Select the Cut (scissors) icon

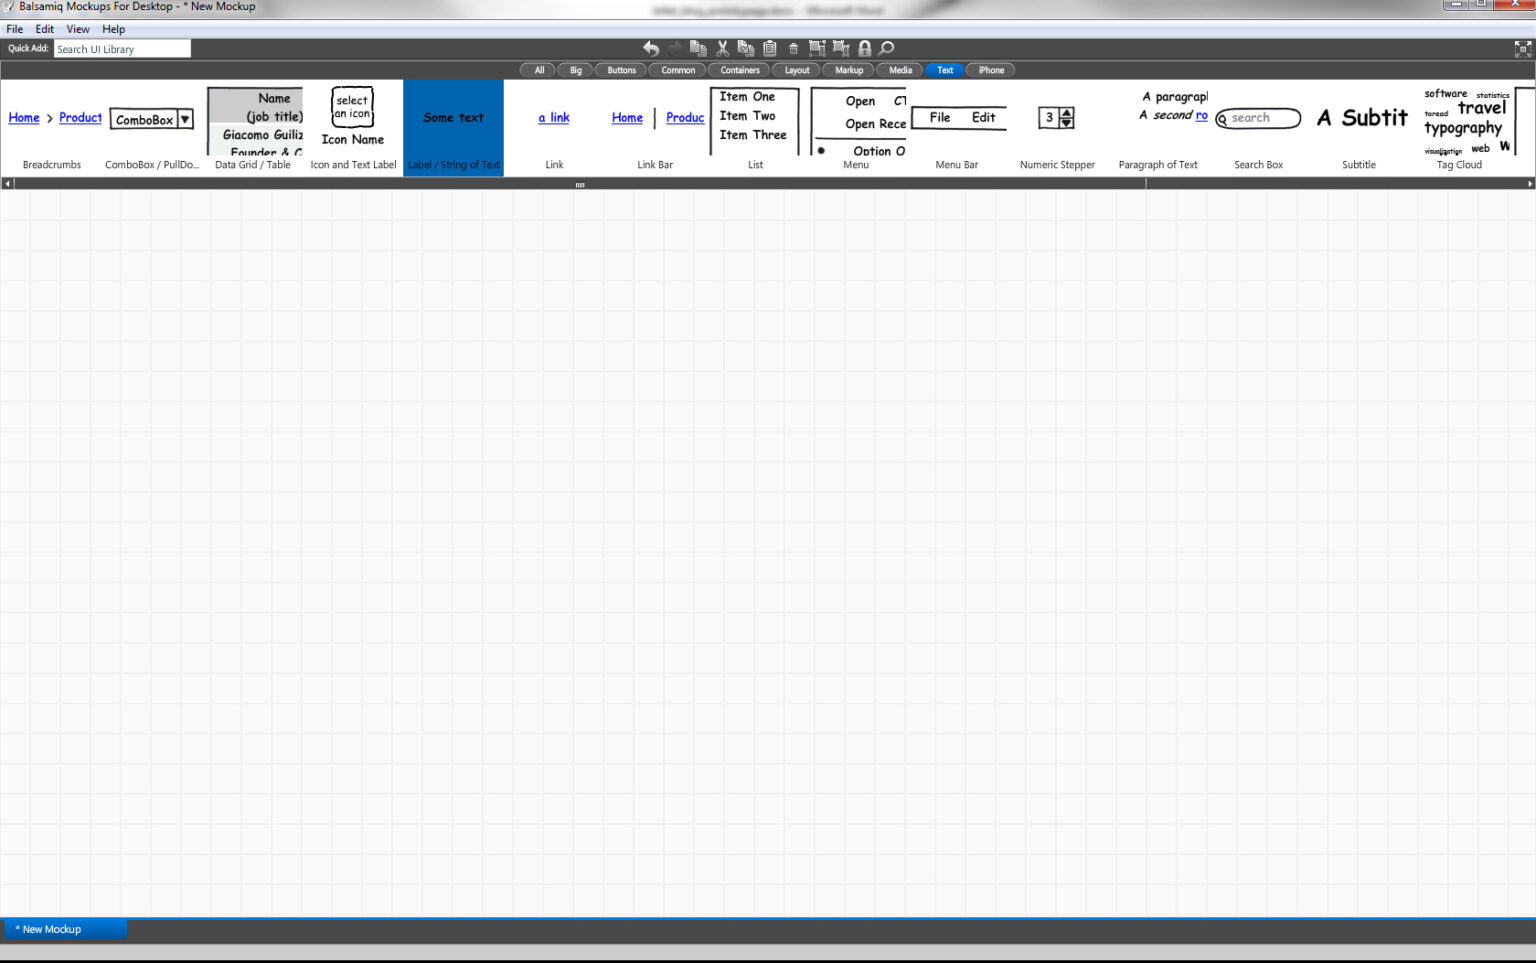point(722,47)
